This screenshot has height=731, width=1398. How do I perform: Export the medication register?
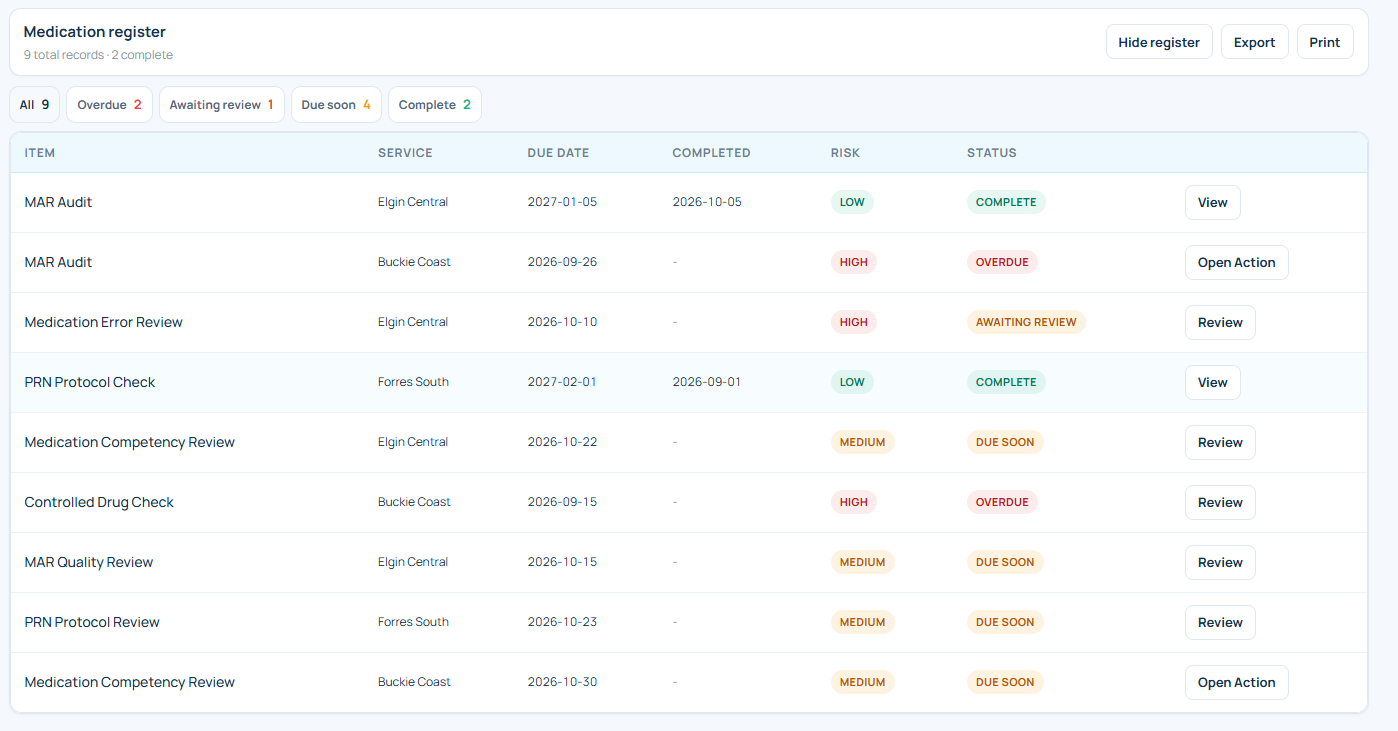pos(1254,42)
